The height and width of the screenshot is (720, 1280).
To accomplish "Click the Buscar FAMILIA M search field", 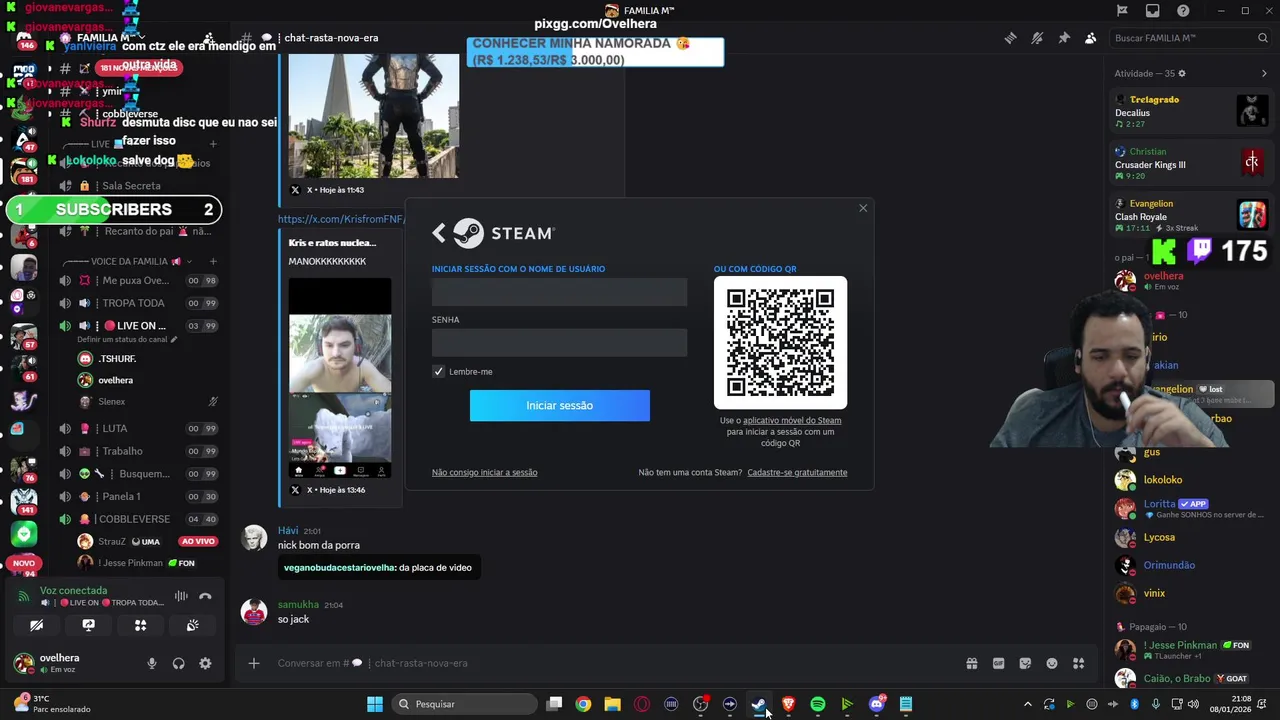I will click(x=1190, y=38).
